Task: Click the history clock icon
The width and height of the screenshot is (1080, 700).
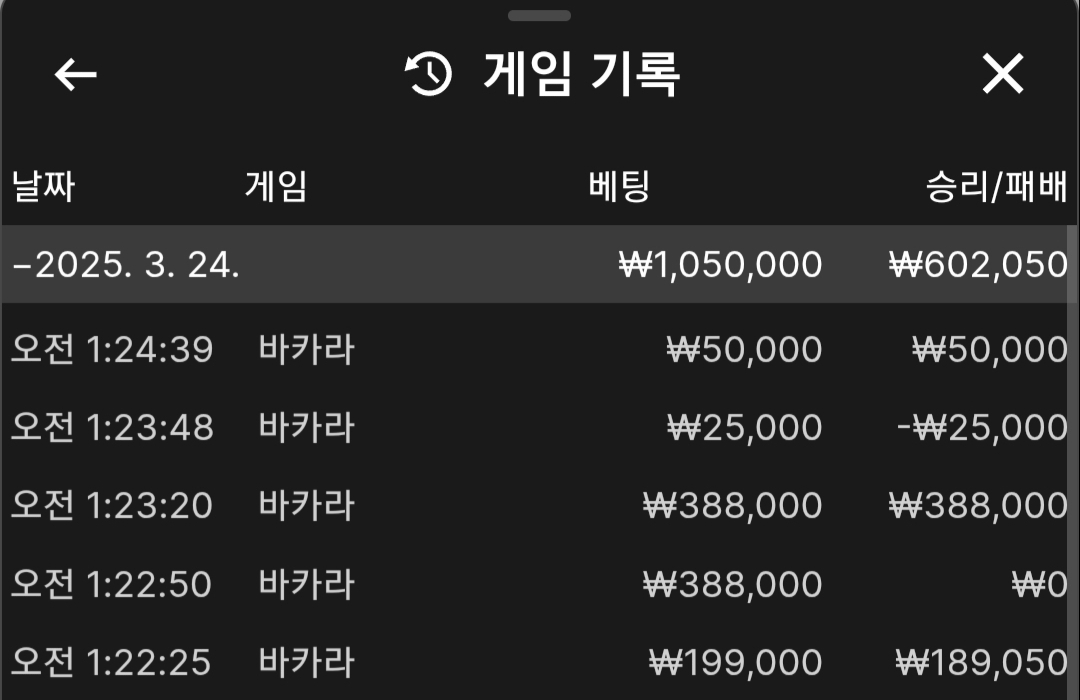Action: [x=429, y=74]
